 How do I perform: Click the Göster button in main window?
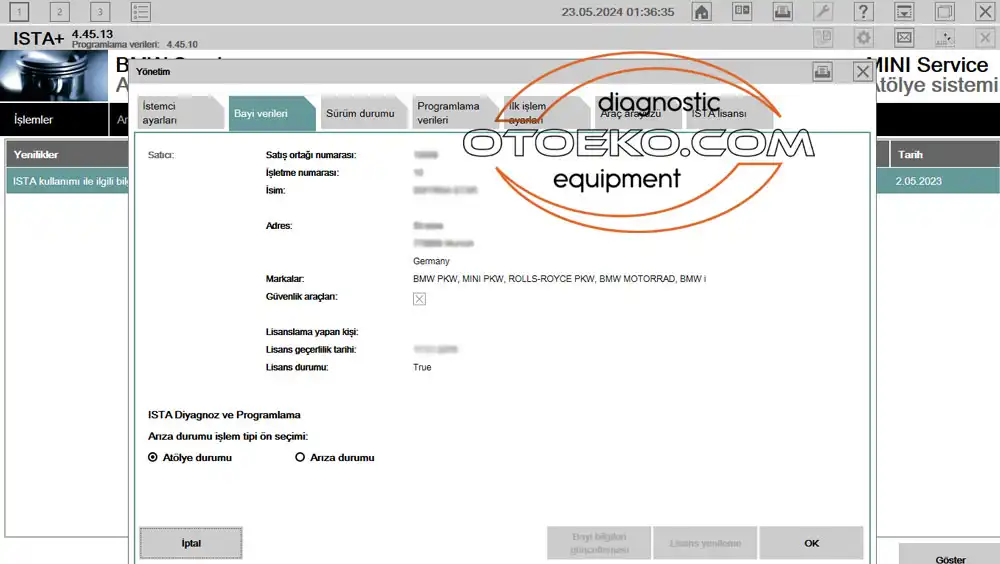click(950, 555)
